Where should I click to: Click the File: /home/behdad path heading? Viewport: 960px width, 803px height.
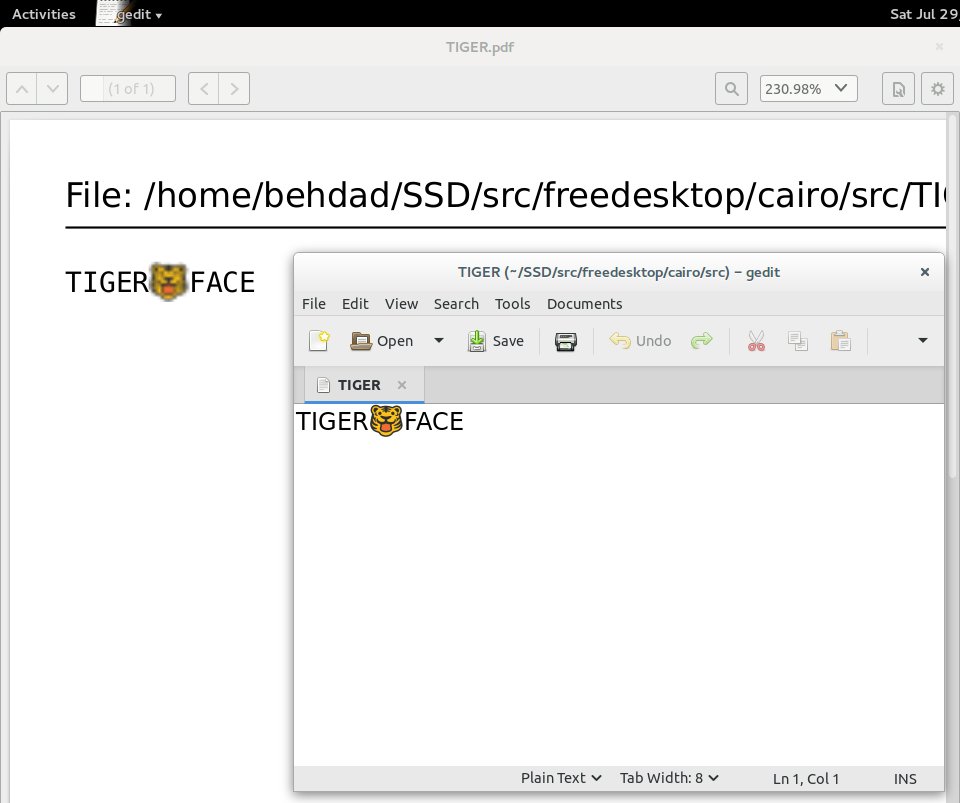point(505,195)
